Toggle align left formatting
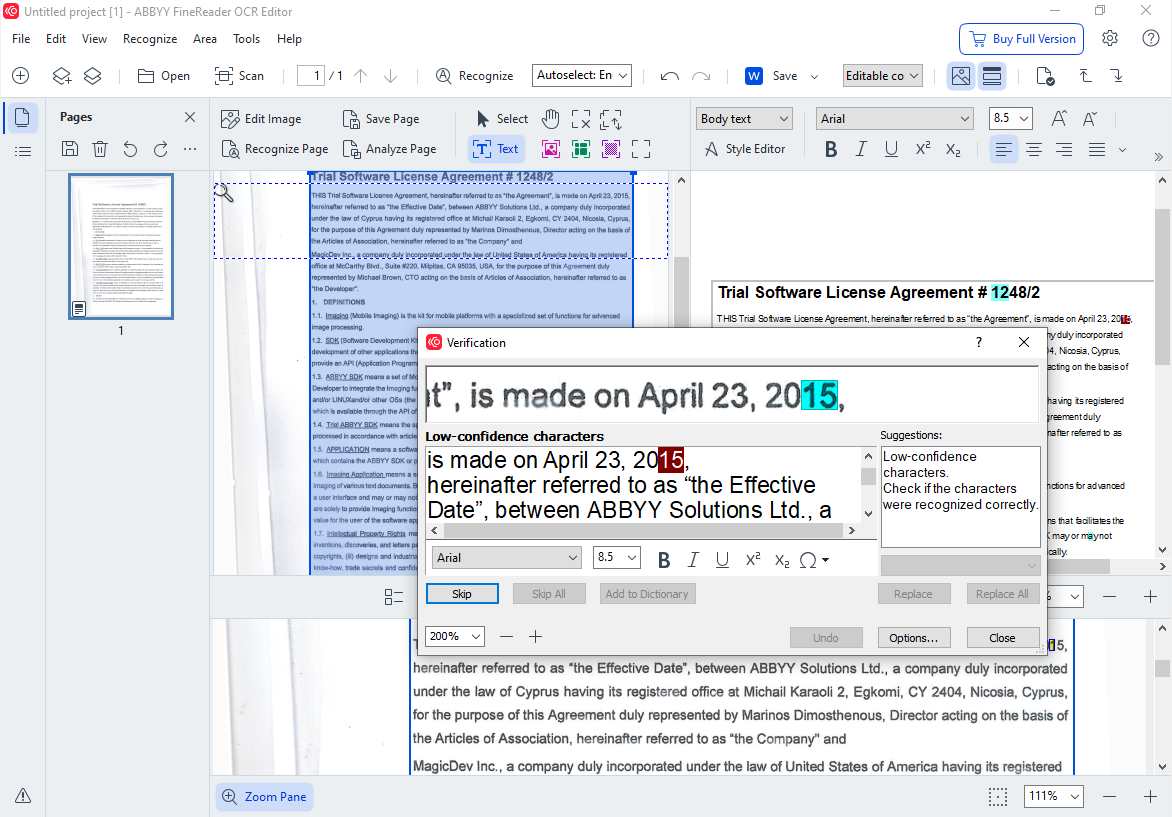 [x=1004, y=149]
